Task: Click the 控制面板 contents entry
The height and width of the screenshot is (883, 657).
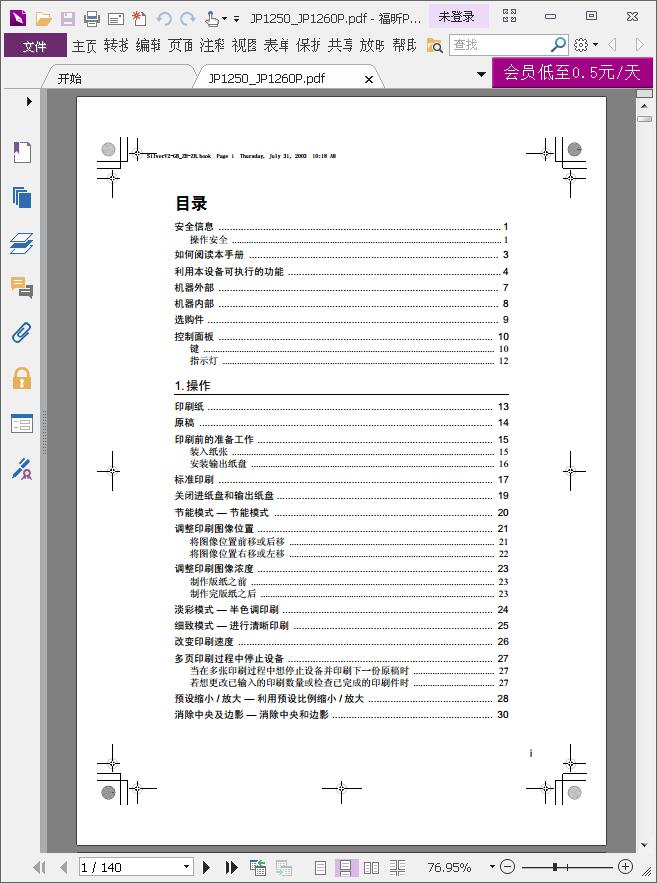Action: pos(194,337)
